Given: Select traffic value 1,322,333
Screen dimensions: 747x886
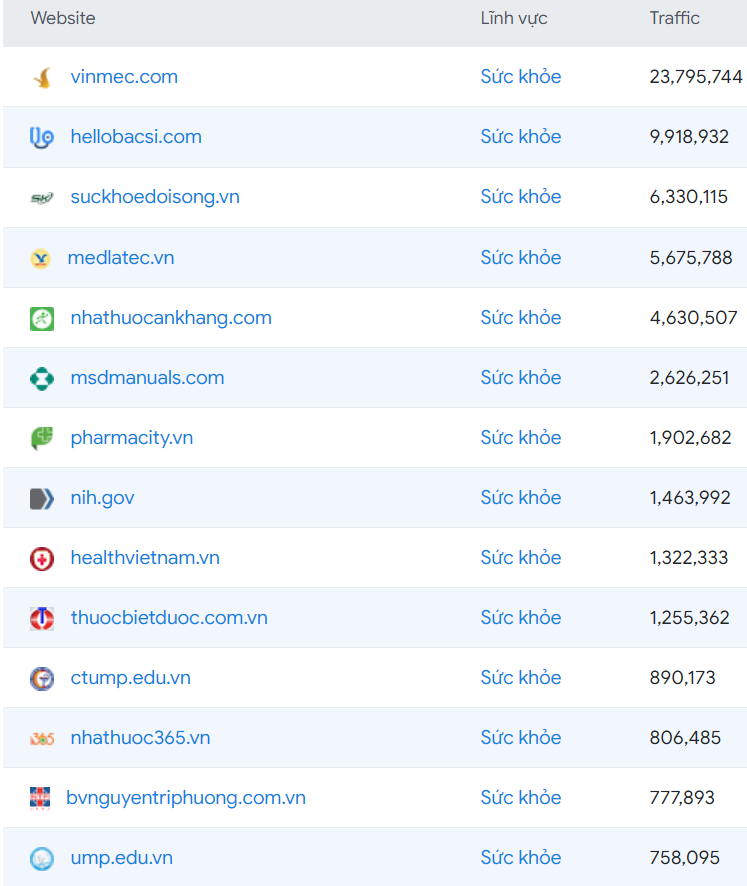Looking at the screenshot, I should [689, 558].
